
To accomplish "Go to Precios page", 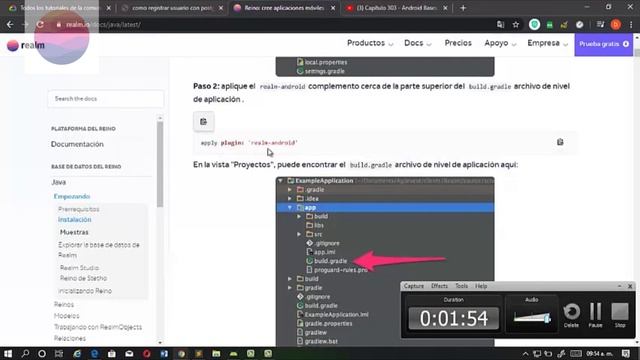I will coord(458,43).
